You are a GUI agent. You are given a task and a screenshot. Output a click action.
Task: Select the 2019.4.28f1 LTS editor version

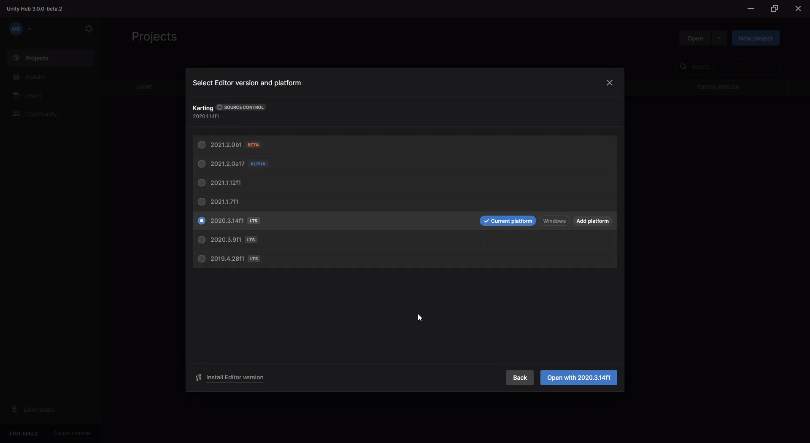[202, 259]
